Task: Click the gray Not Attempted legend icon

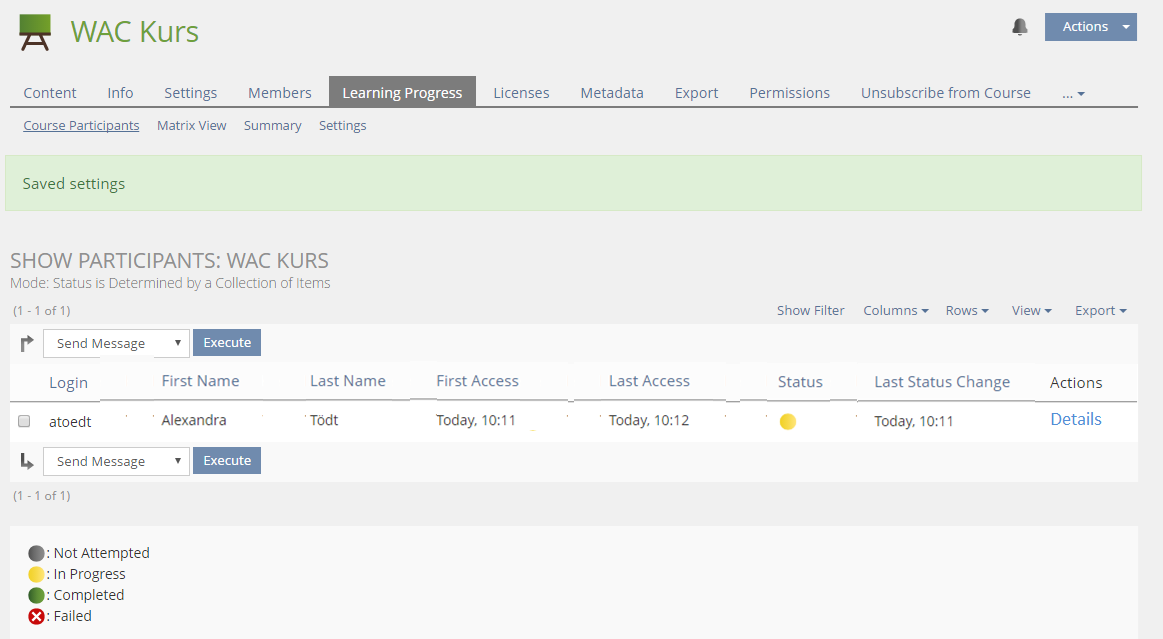Action: pyautogui.click(x=37, y=553)
